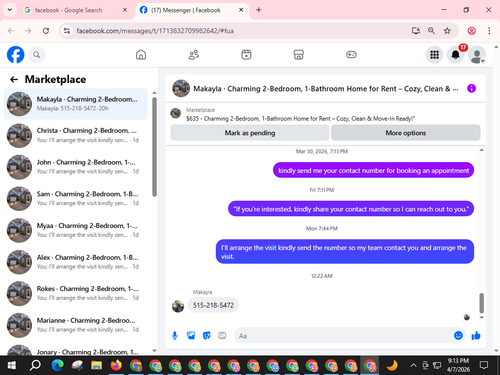The height and width of the screenshot is (375, 500).
Task: Send a thumbs-up like
Action: (x=476, y=335)
